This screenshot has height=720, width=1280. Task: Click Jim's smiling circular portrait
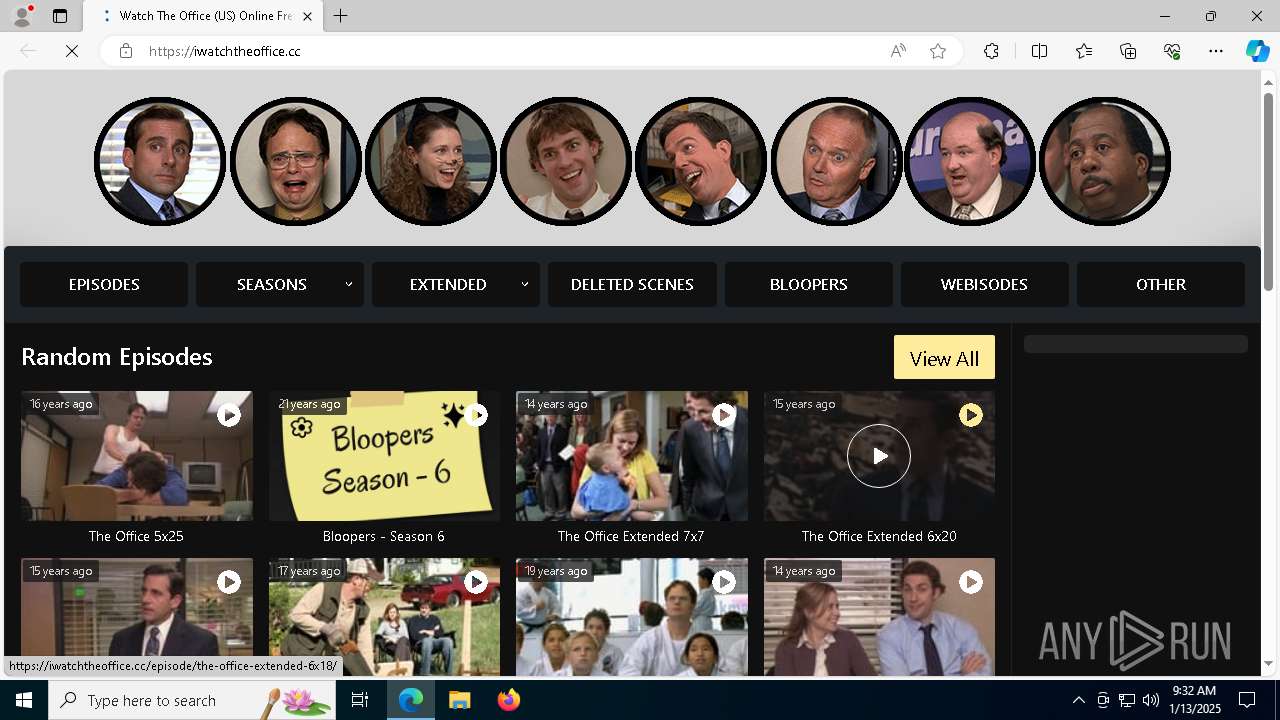point(566,161)
